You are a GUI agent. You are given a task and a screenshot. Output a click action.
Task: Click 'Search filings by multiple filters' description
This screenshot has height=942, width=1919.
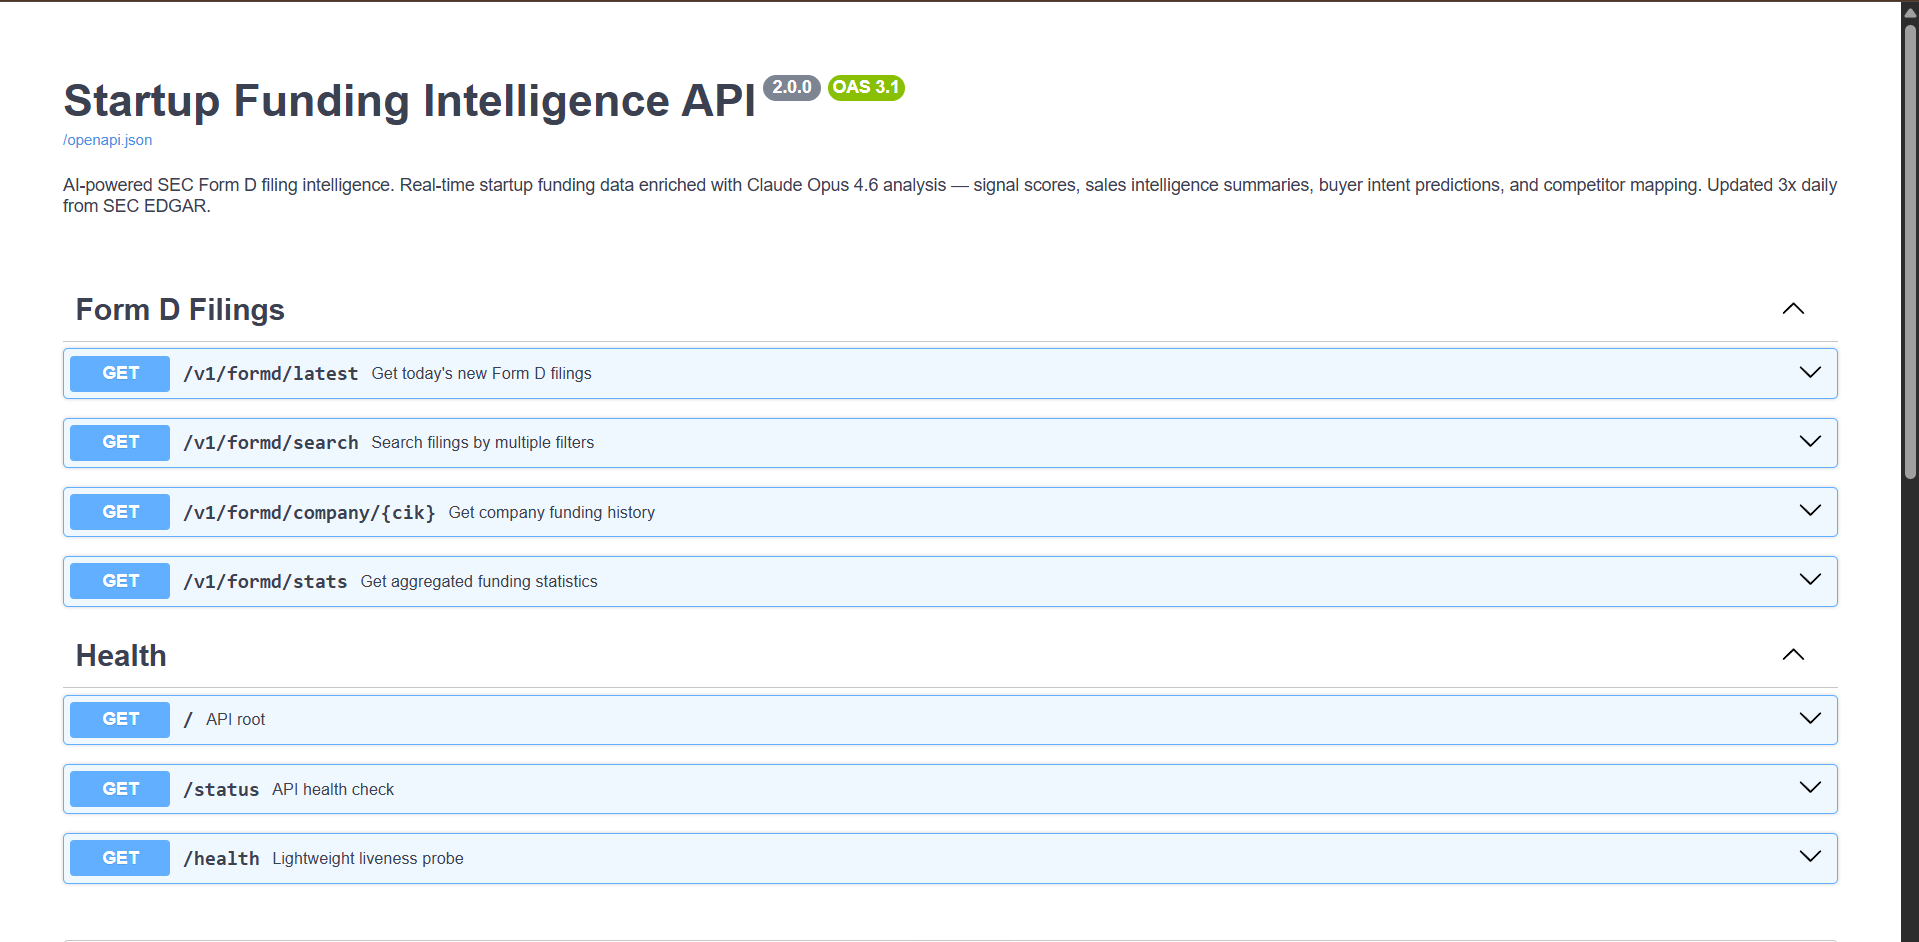coord(482,442)
